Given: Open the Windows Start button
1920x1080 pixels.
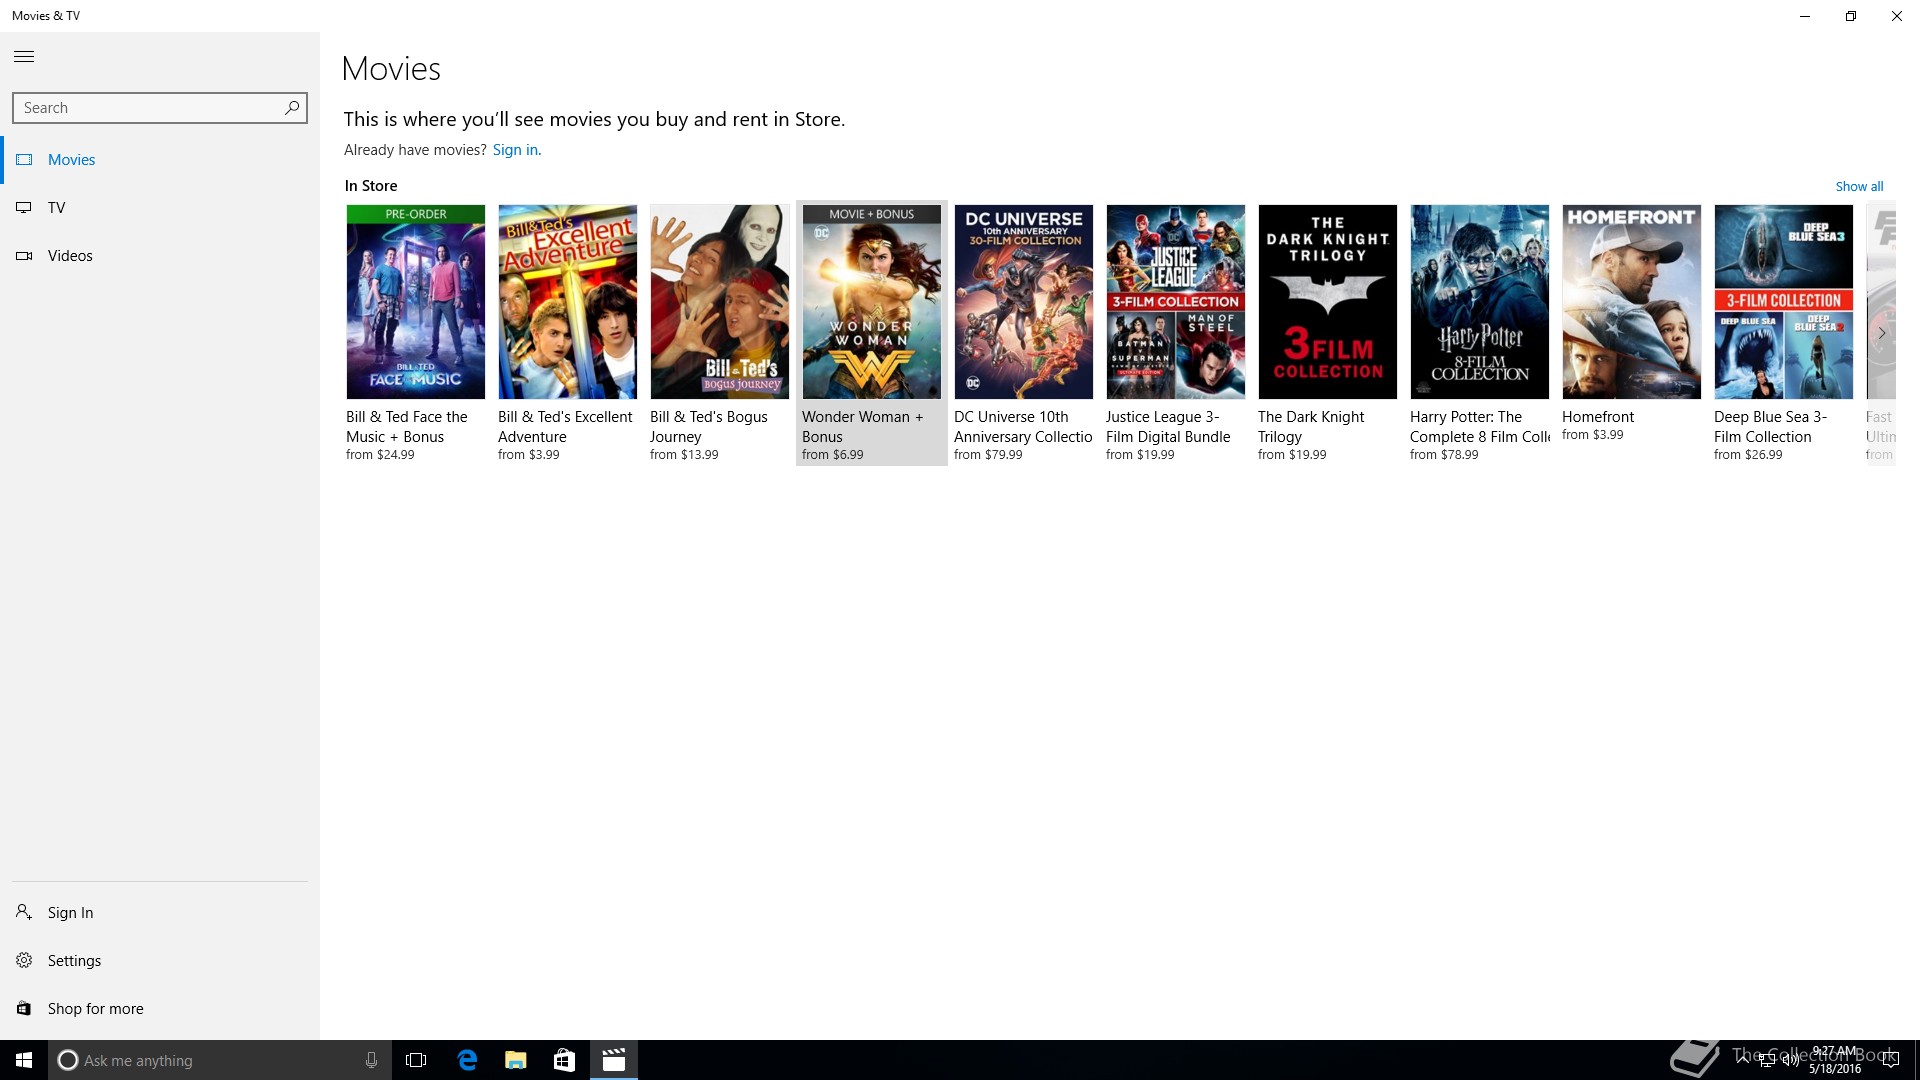Looking at the screenshot, I should (x=24, y=1060).
